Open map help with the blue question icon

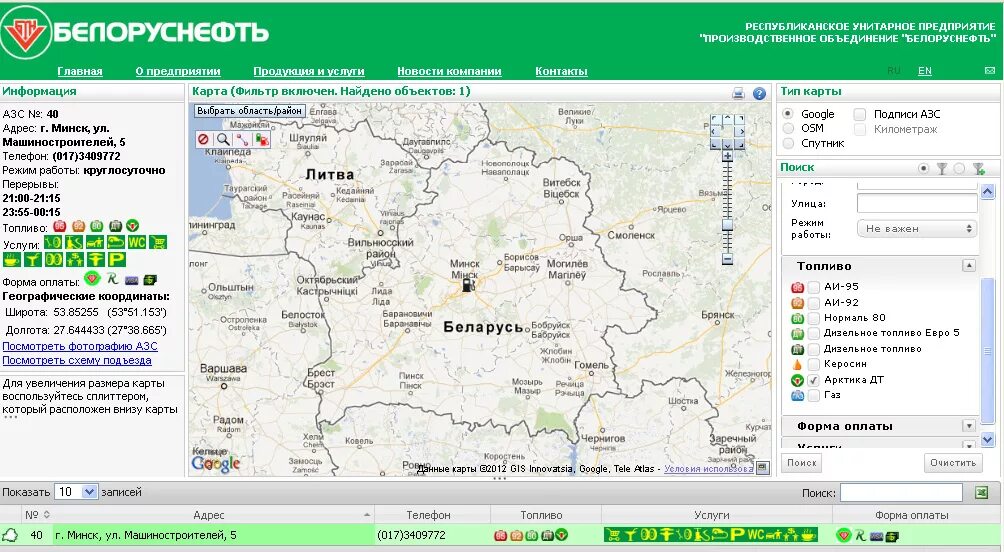pos(759,93)
